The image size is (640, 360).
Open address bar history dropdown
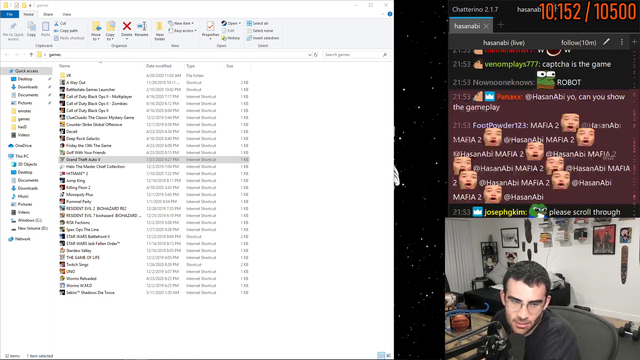point(309,55)
